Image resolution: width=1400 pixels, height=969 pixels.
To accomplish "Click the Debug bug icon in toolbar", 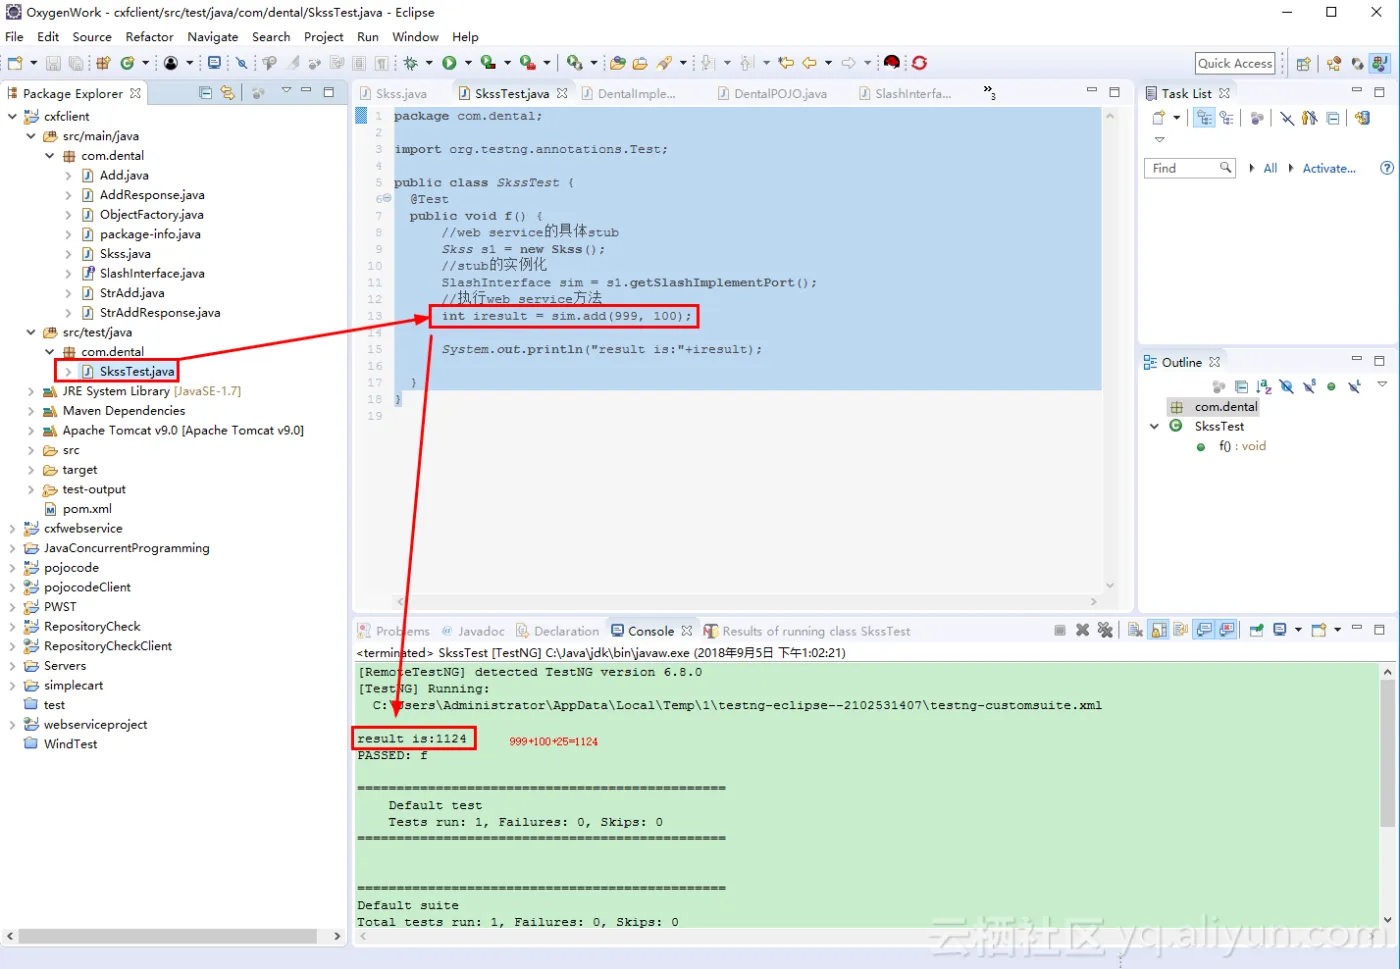I will (x=411, y=63).
